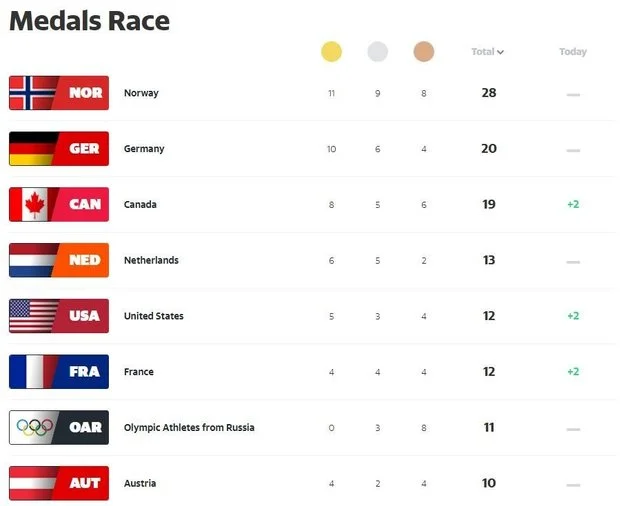Click the Olympic rings OAR badge
Screen dimensions: 630x506
pos(57,427)
